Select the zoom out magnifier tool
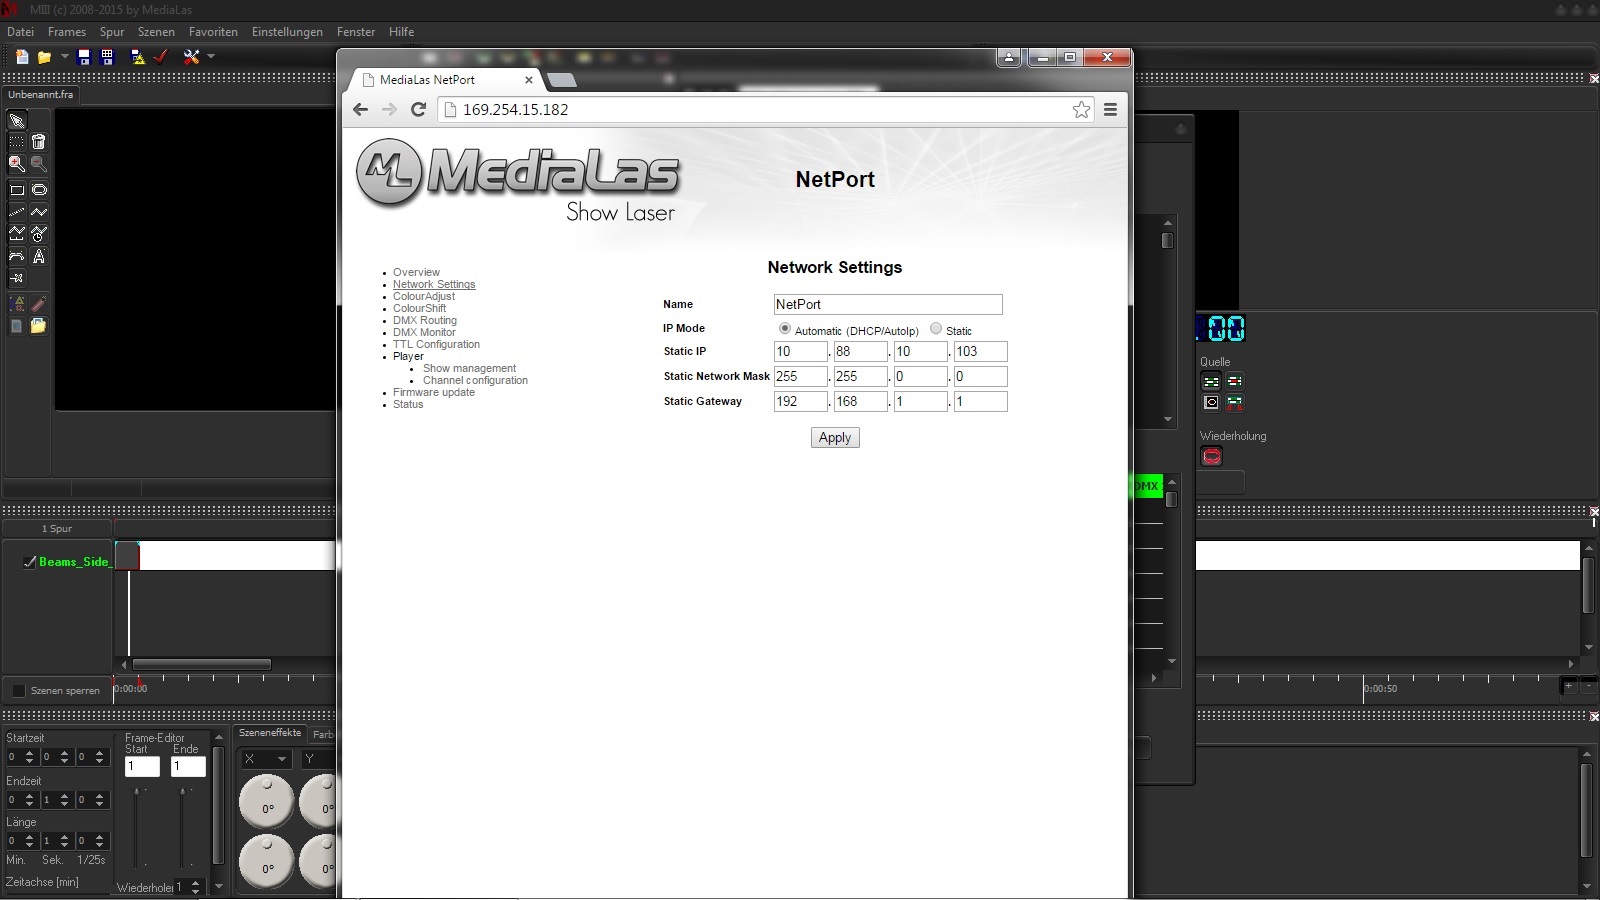The width and height of the screenshot is (1600, 900). pos(39,163)
